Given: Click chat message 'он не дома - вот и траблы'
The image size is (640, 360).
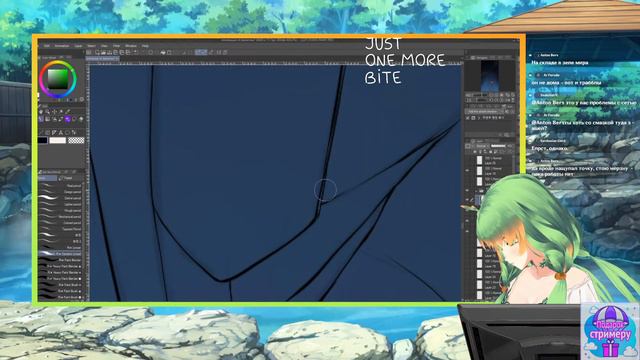Looking at the screenshot, I should (566, 82).
